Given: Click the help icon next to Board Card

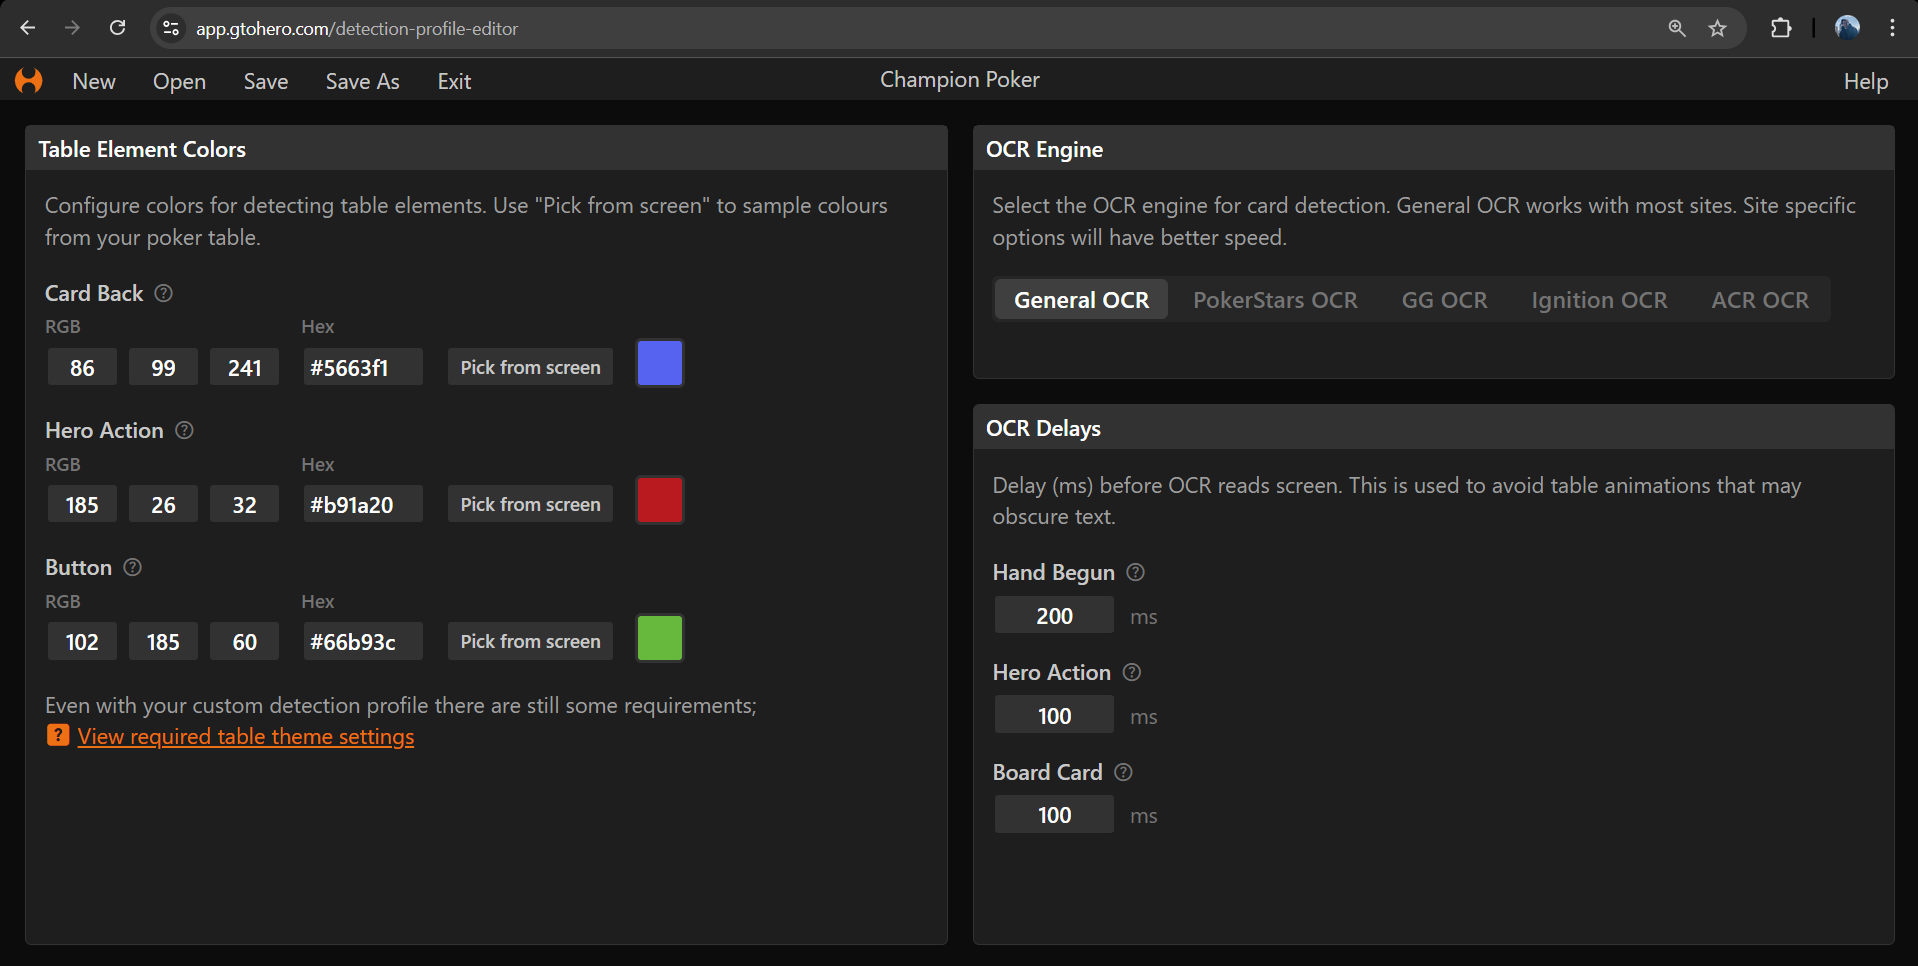Looking at the screenshot, I should 1123,772.
